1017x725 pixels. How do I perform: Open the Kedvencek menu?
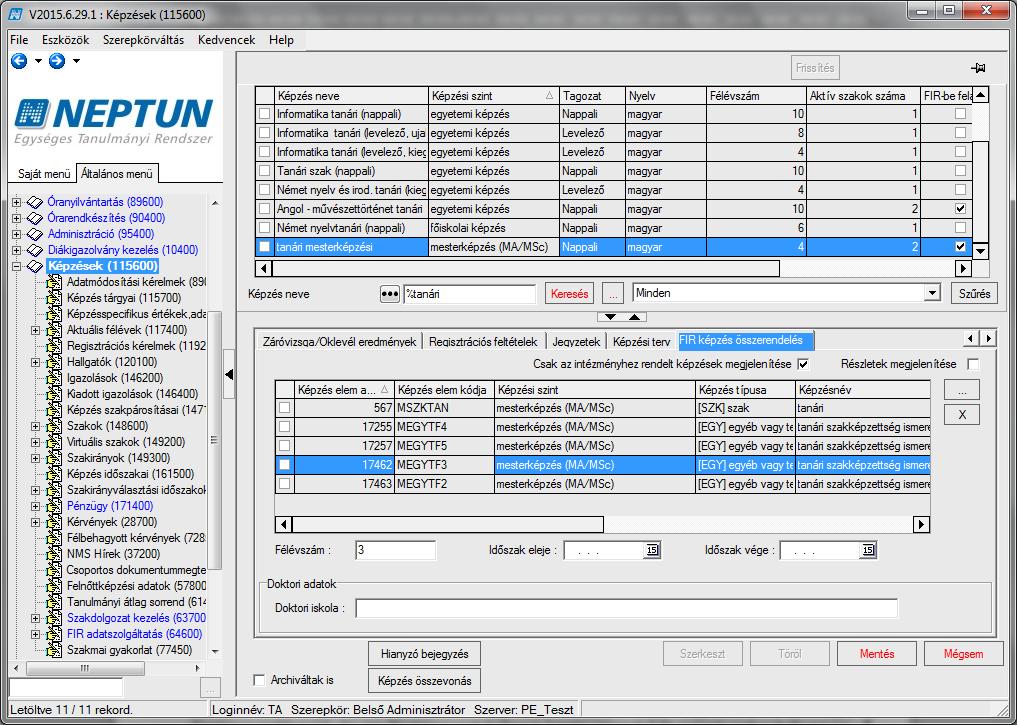pyautogui.click(x=226, y=40)
